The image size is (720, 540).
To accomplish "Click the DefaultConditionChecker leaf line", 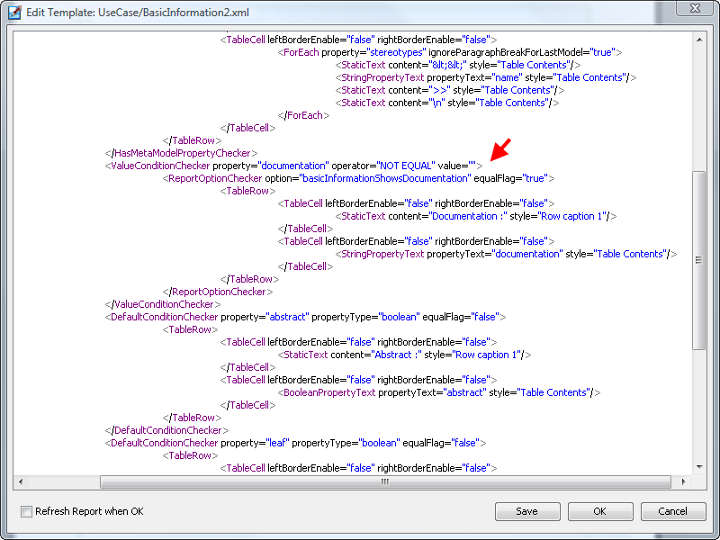I will pyautogui.click(x=296, y=443).
